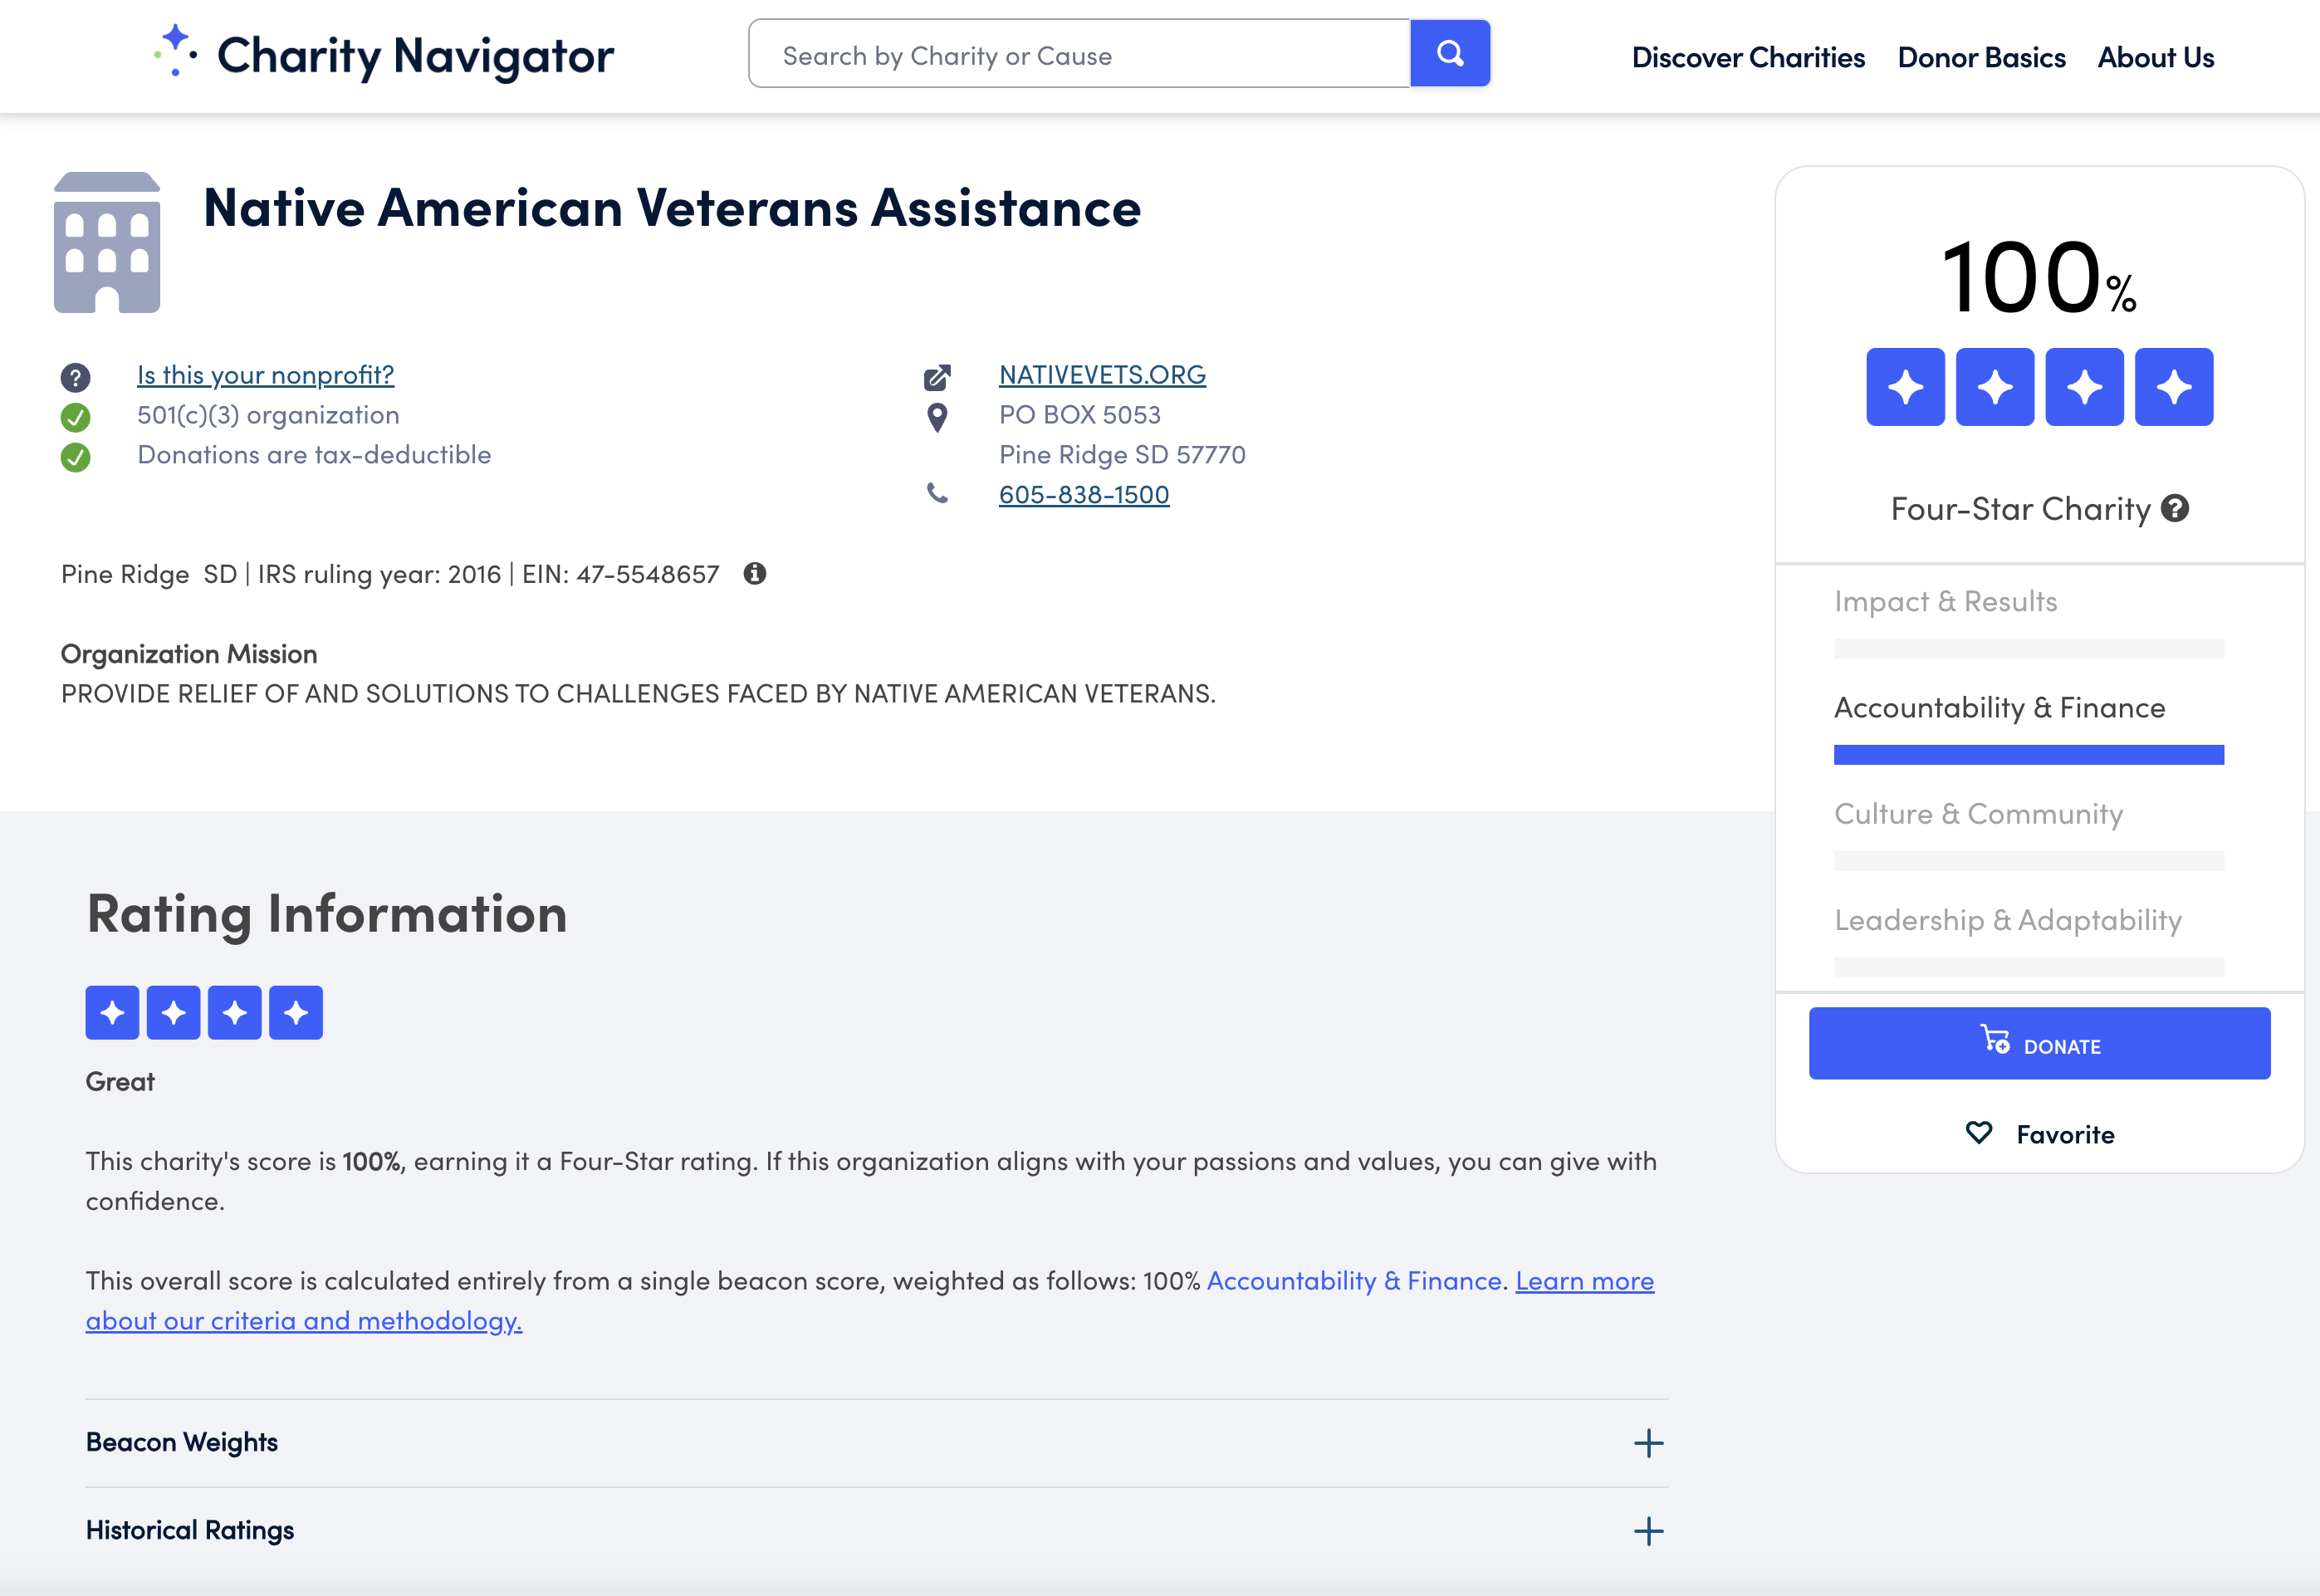Click the Is this your nonprofit? link

point(265,375)
